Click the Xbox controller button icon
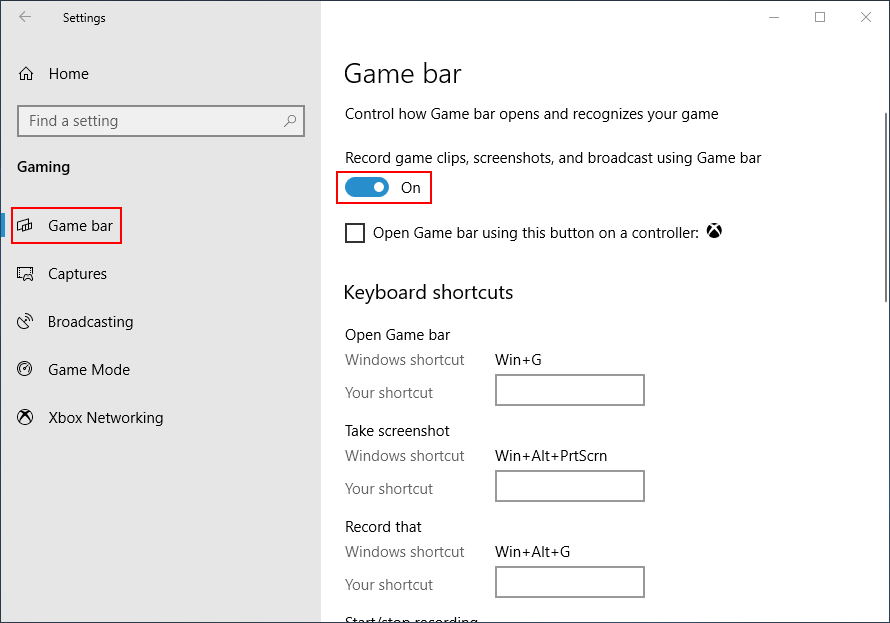 click(714, 231)
